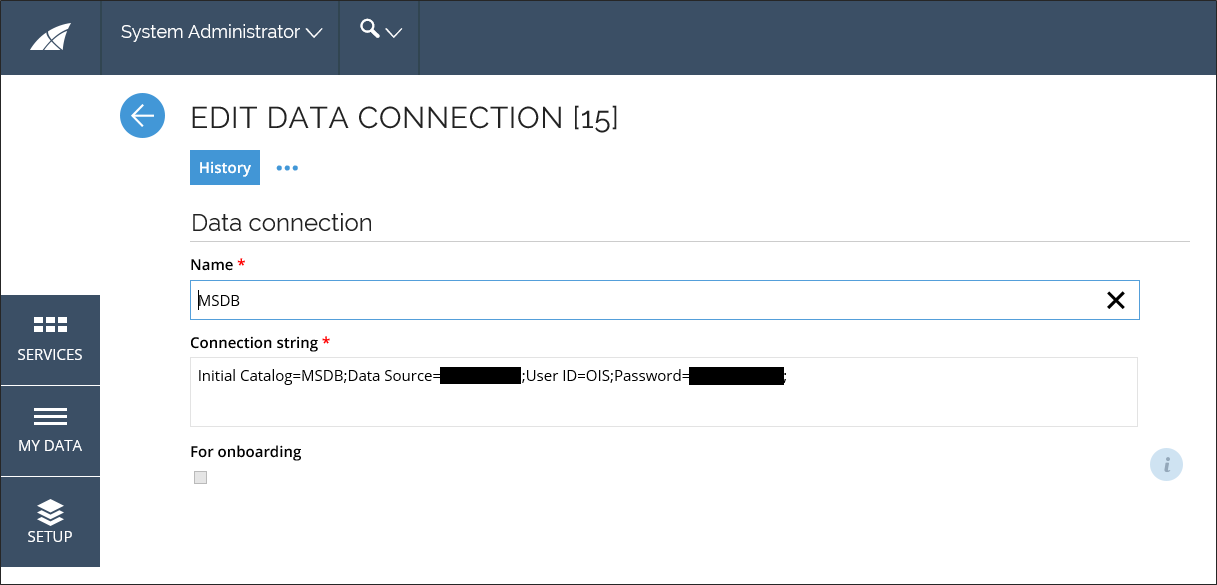
Task: Click the Edit Data Connection [15] title
Action: pos(404,117)
